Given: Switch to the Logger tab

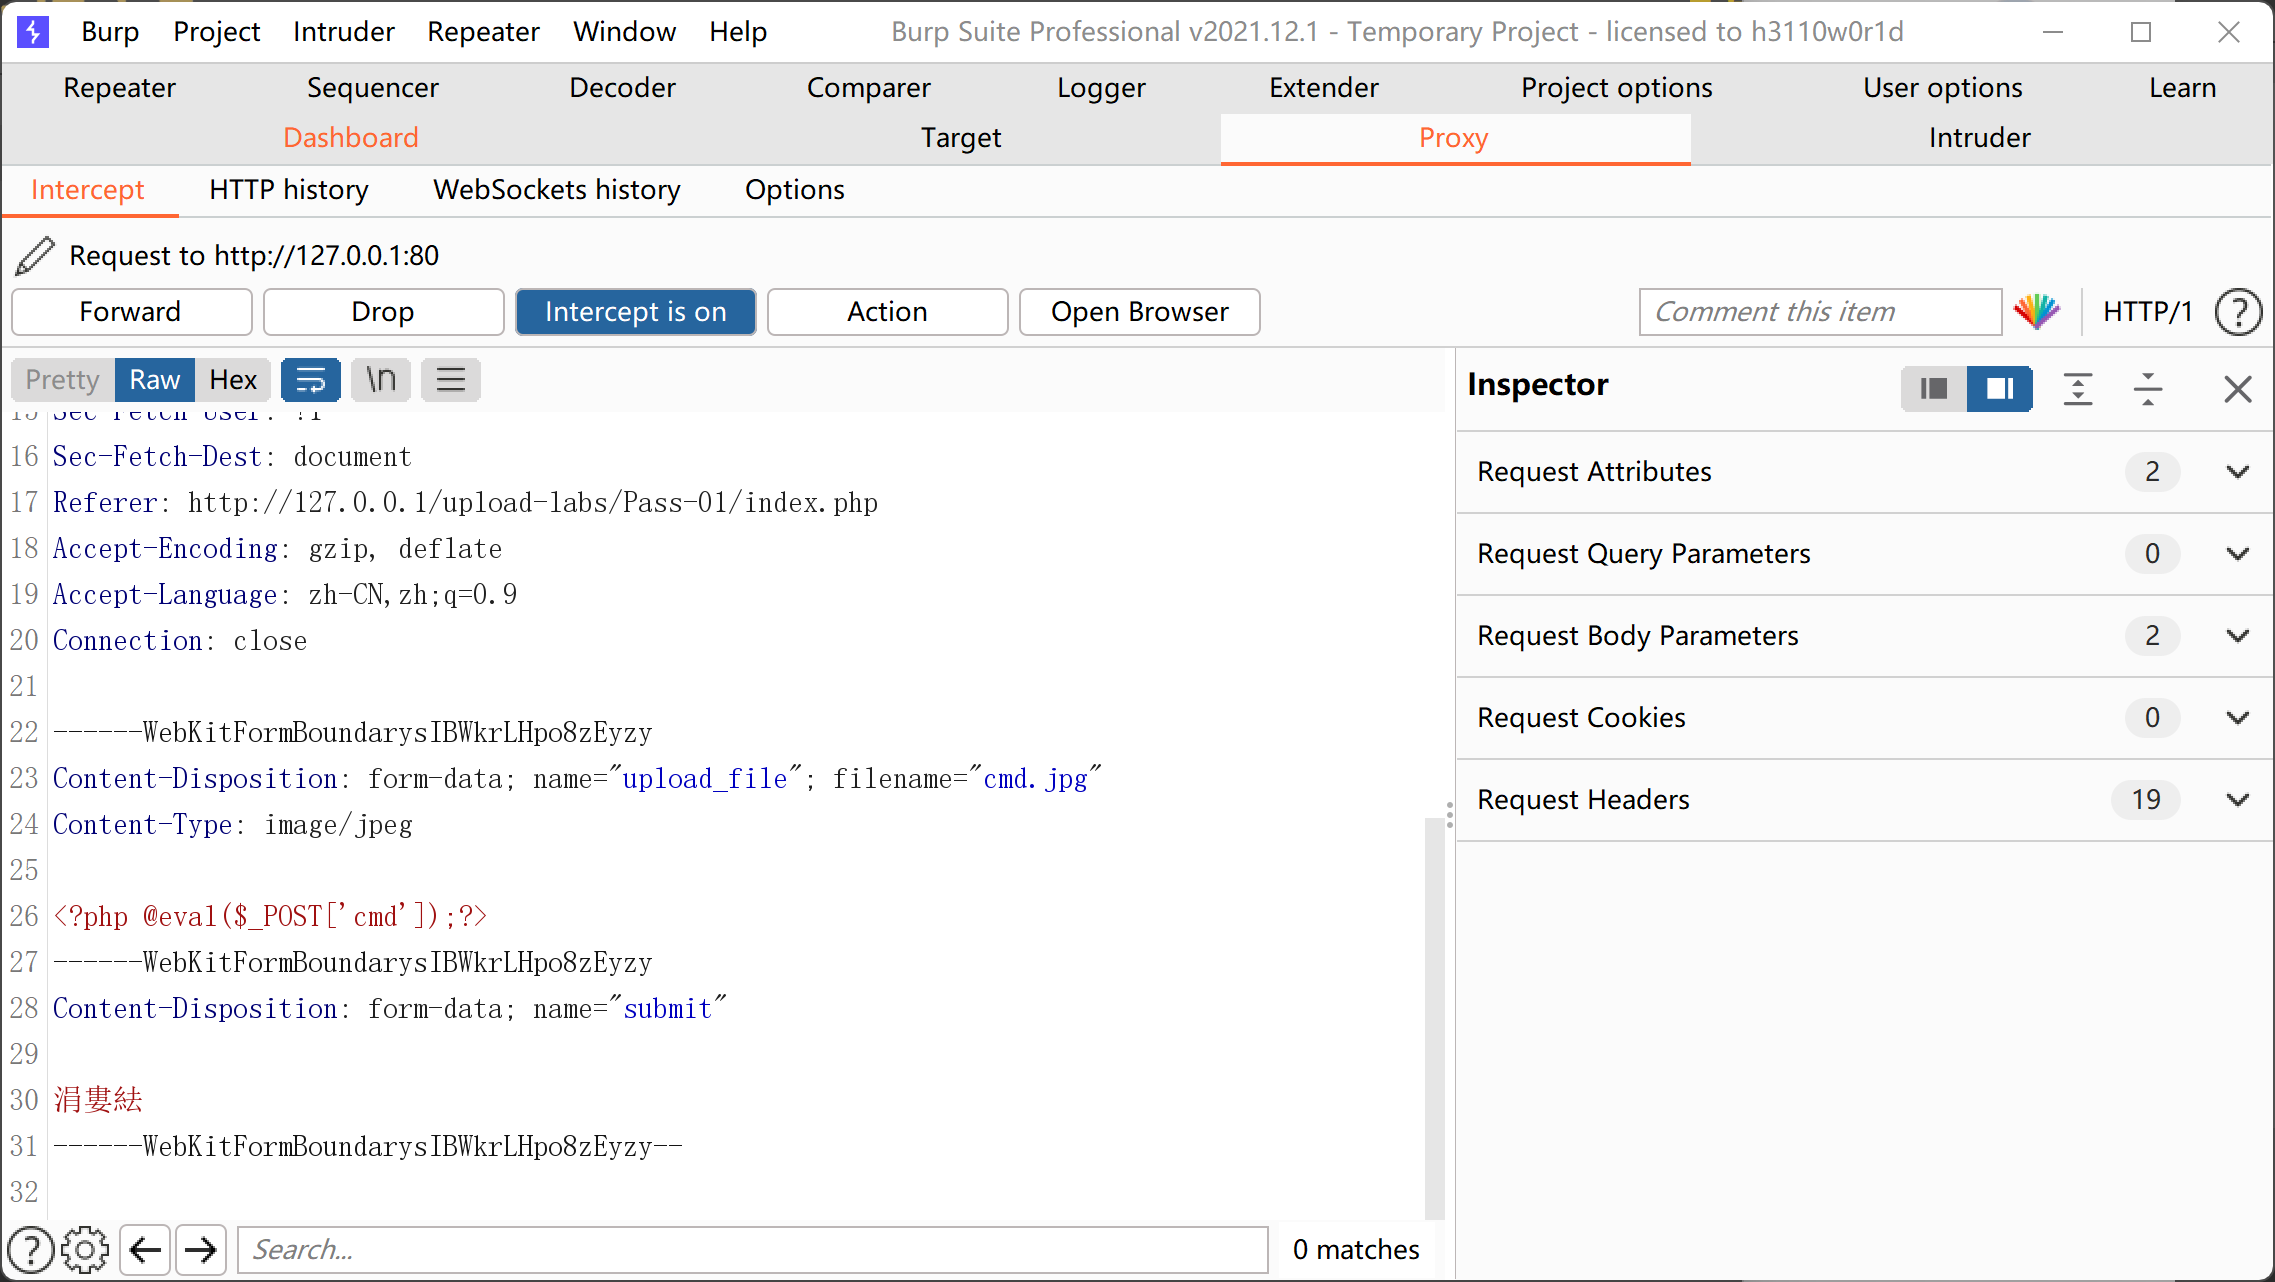Looking at the screenshot, I should [1102, 88].
